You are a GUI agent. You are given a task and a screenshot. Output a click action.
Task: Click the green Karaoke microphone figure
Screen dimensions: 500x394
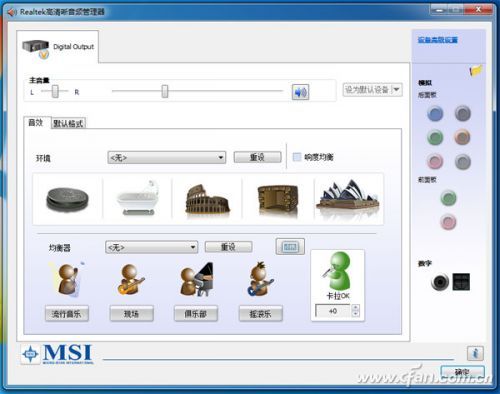pos(338,272)
